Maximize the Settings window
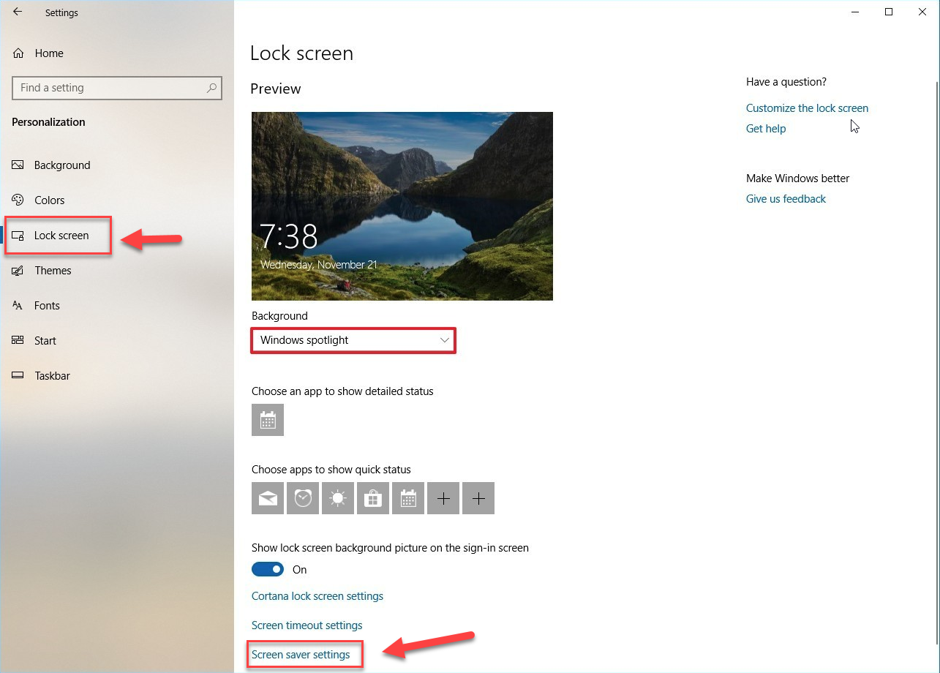This screenshot has height=673, width=940. coord(888,12)
